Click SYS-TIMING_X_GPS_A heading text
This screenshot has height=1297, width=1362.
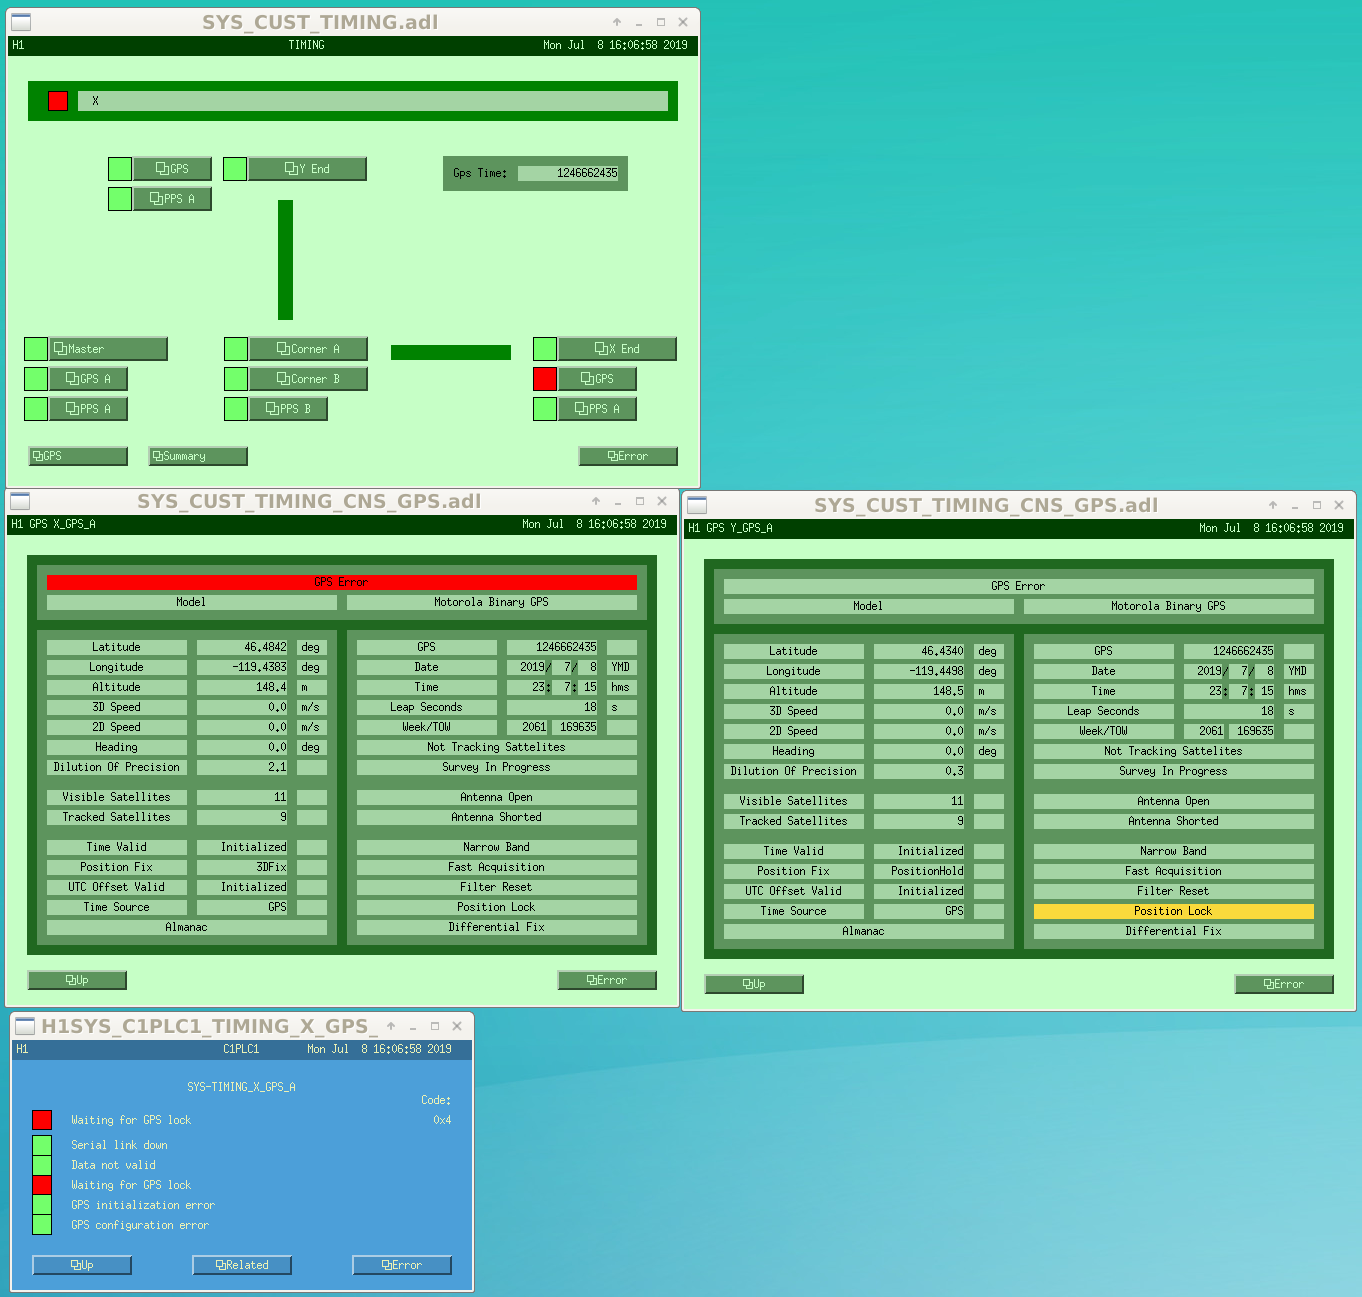(x=242, y=1087)
